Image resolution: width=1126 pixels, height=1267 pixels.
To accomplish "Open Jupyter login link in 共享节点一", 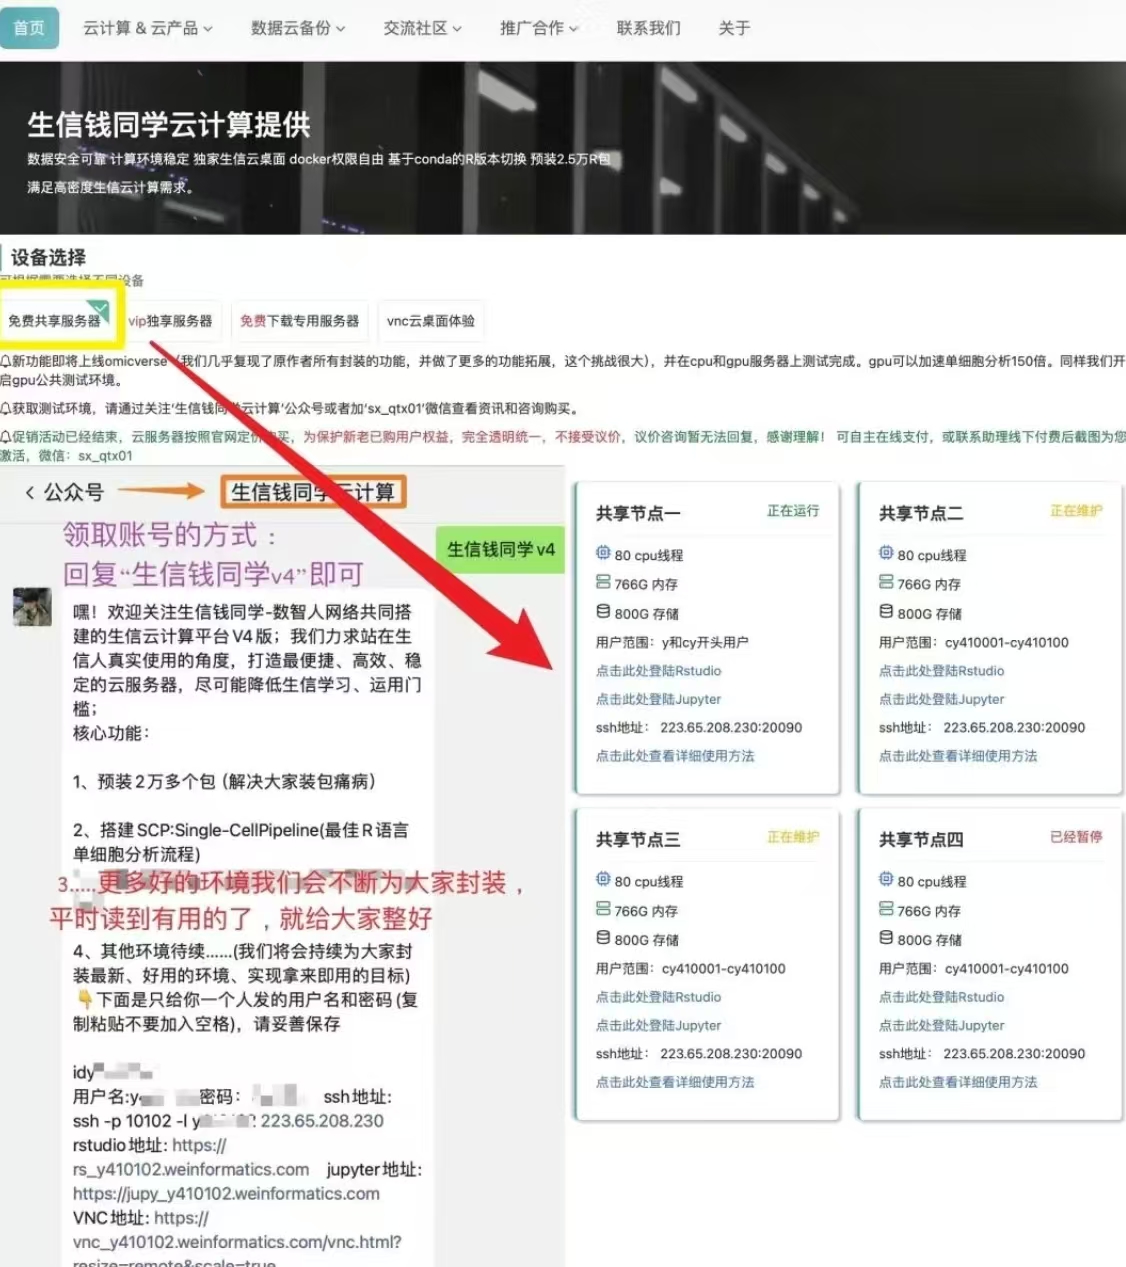I will tap(659, 699).
